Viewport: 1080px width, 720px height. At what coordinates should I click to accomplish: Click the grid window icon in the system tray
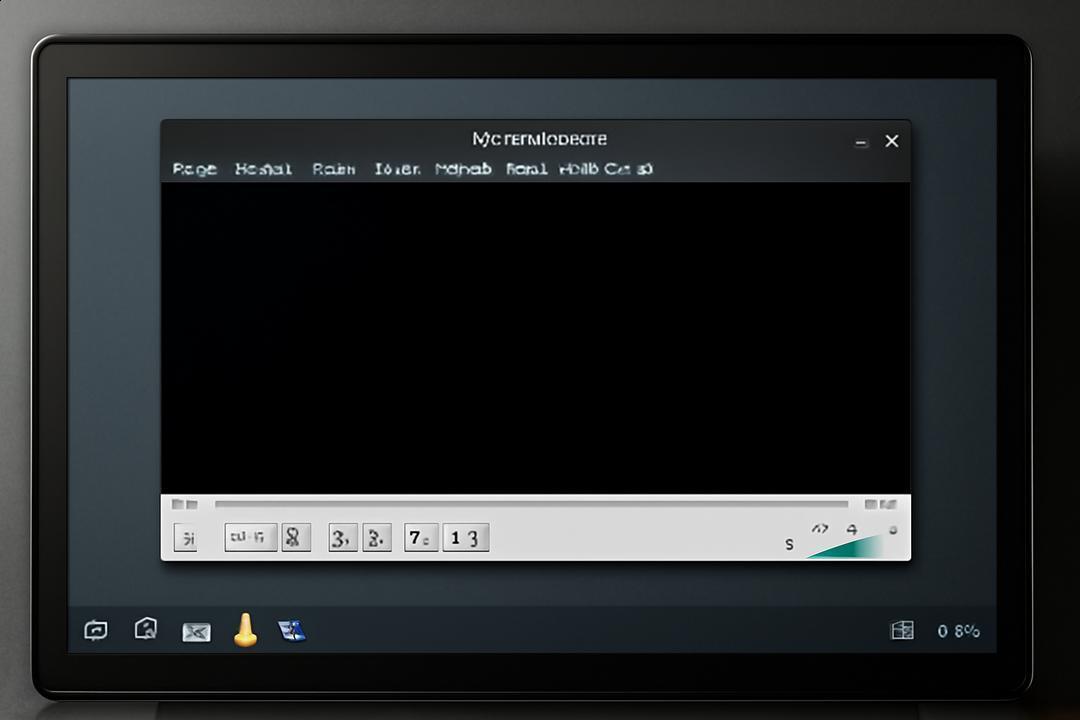pos(902,630)
